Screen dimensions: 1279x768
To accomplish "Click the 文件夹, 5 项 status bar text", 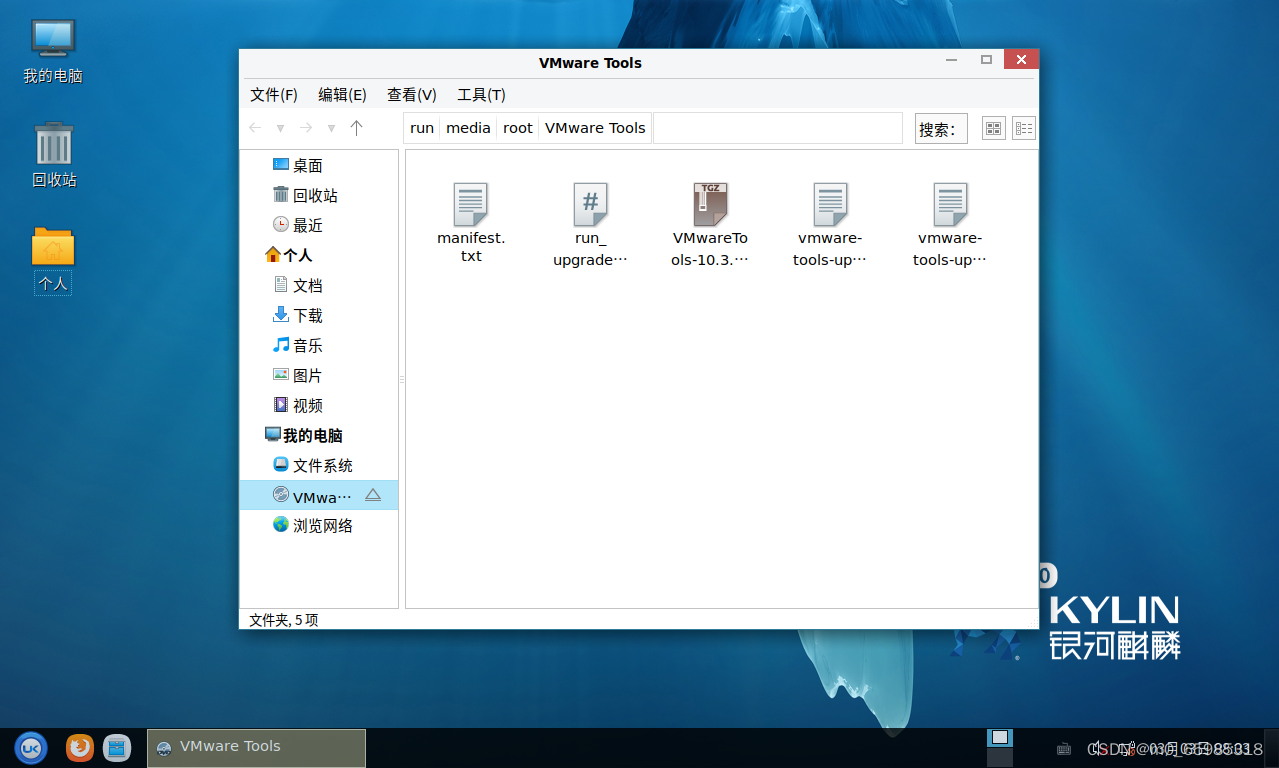I will (284, 620).
